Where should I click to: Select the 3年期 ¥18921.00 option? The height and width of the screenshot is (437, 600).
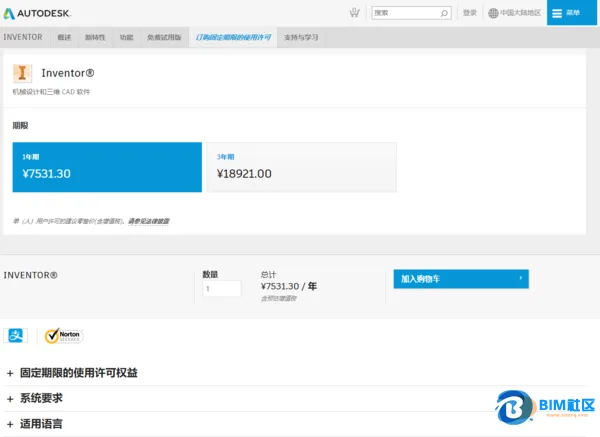tap(302, 167)
